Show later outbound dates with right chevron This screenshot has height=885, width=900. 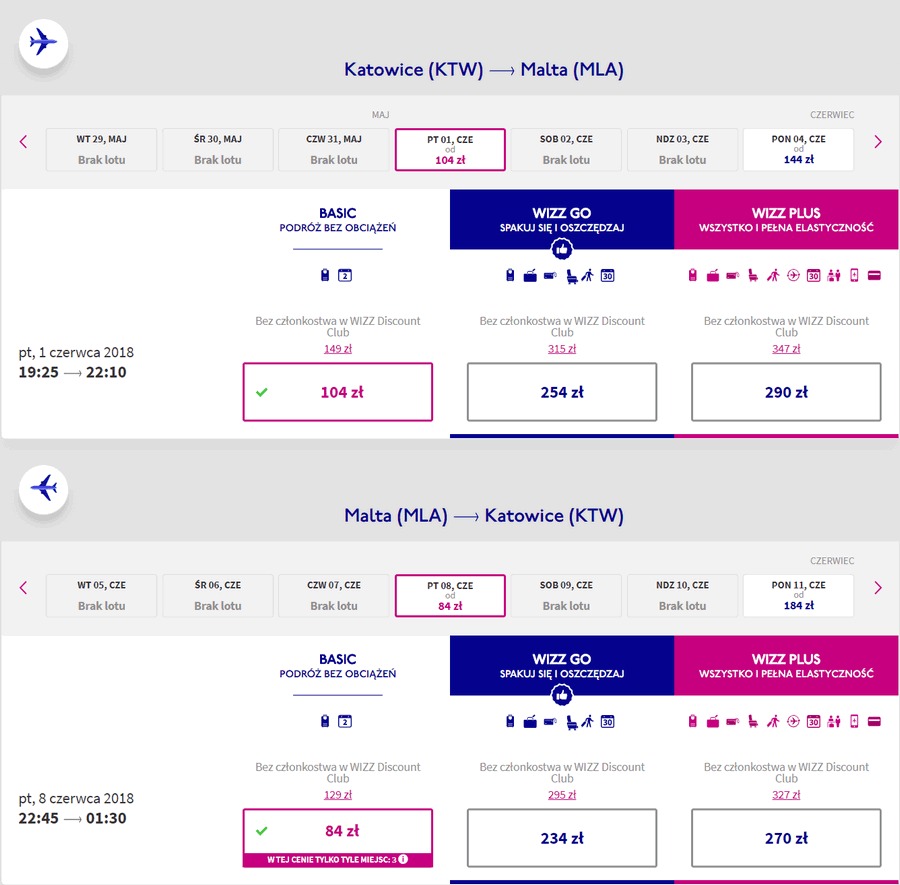pyautogui.click(x=878, y=142)
